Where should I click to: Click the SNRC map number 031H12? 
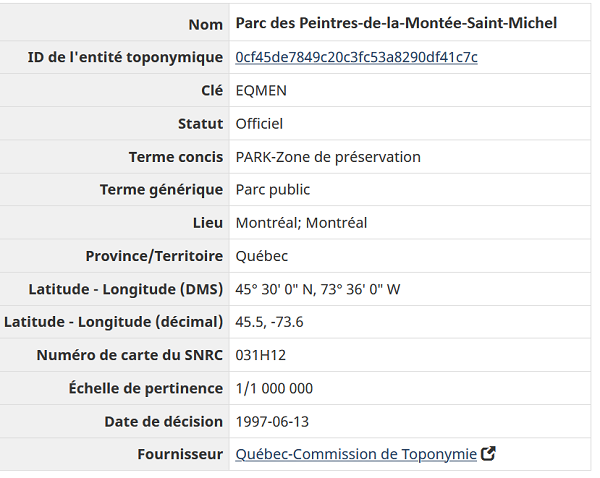pyautogui.click(x=261, y=355)
